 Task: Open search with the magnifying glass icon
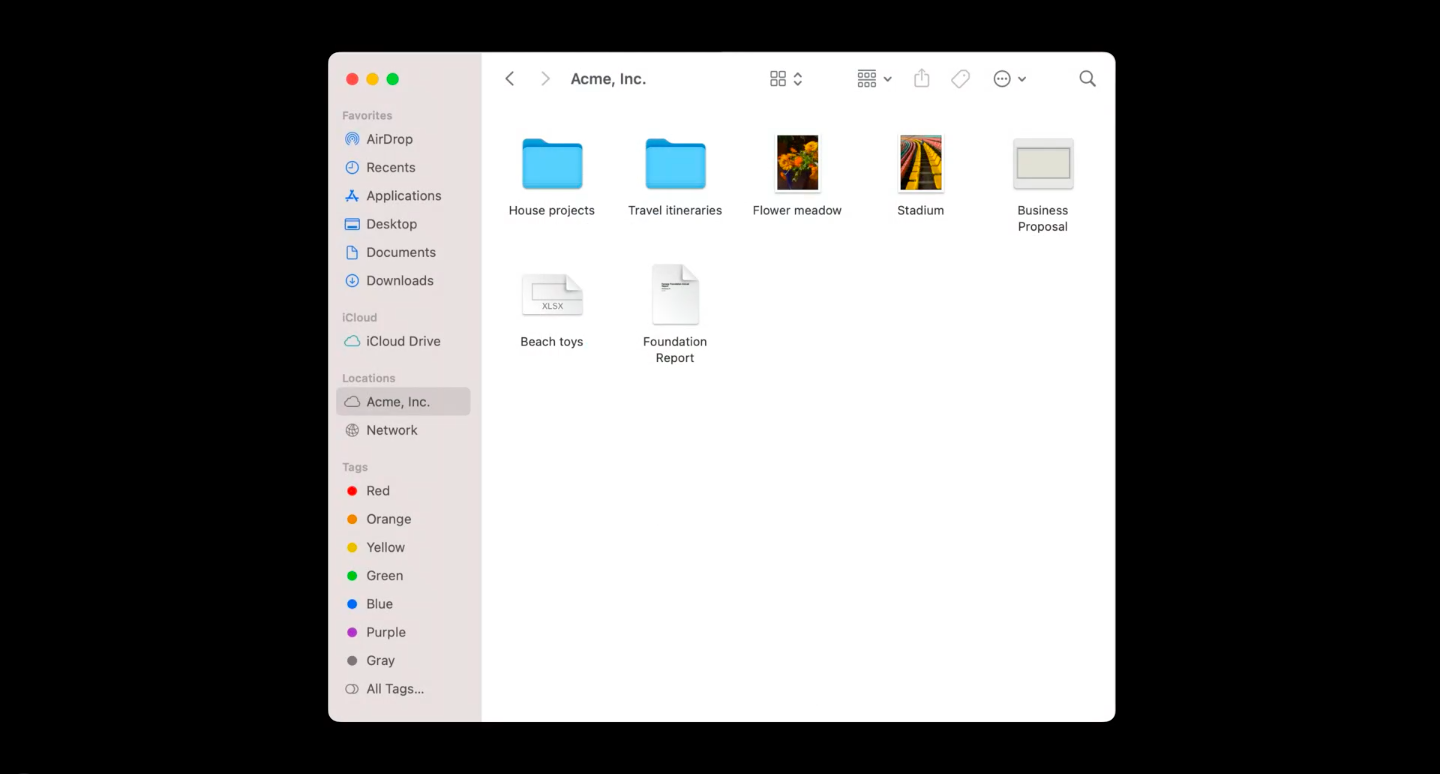pos(1087,78)
